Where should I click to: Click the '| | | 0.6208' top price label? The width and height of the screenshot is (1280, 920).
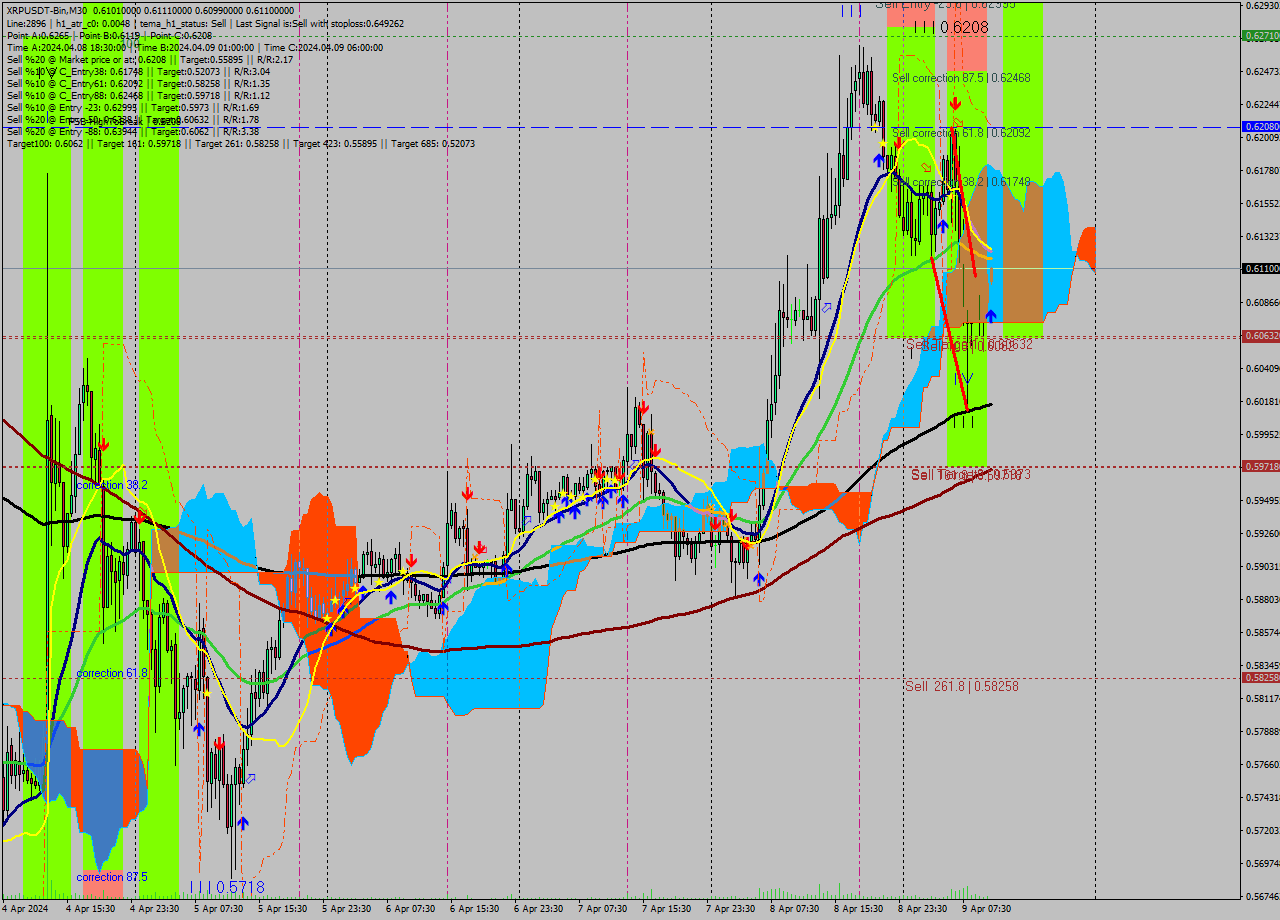tap(951, 28)
